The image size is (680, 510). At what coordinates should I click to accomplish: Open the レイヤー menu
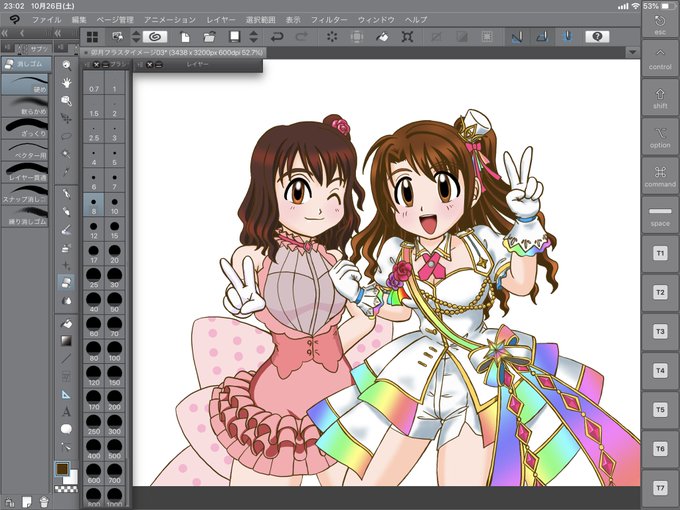pyautogui.click(x=221, y=20)
